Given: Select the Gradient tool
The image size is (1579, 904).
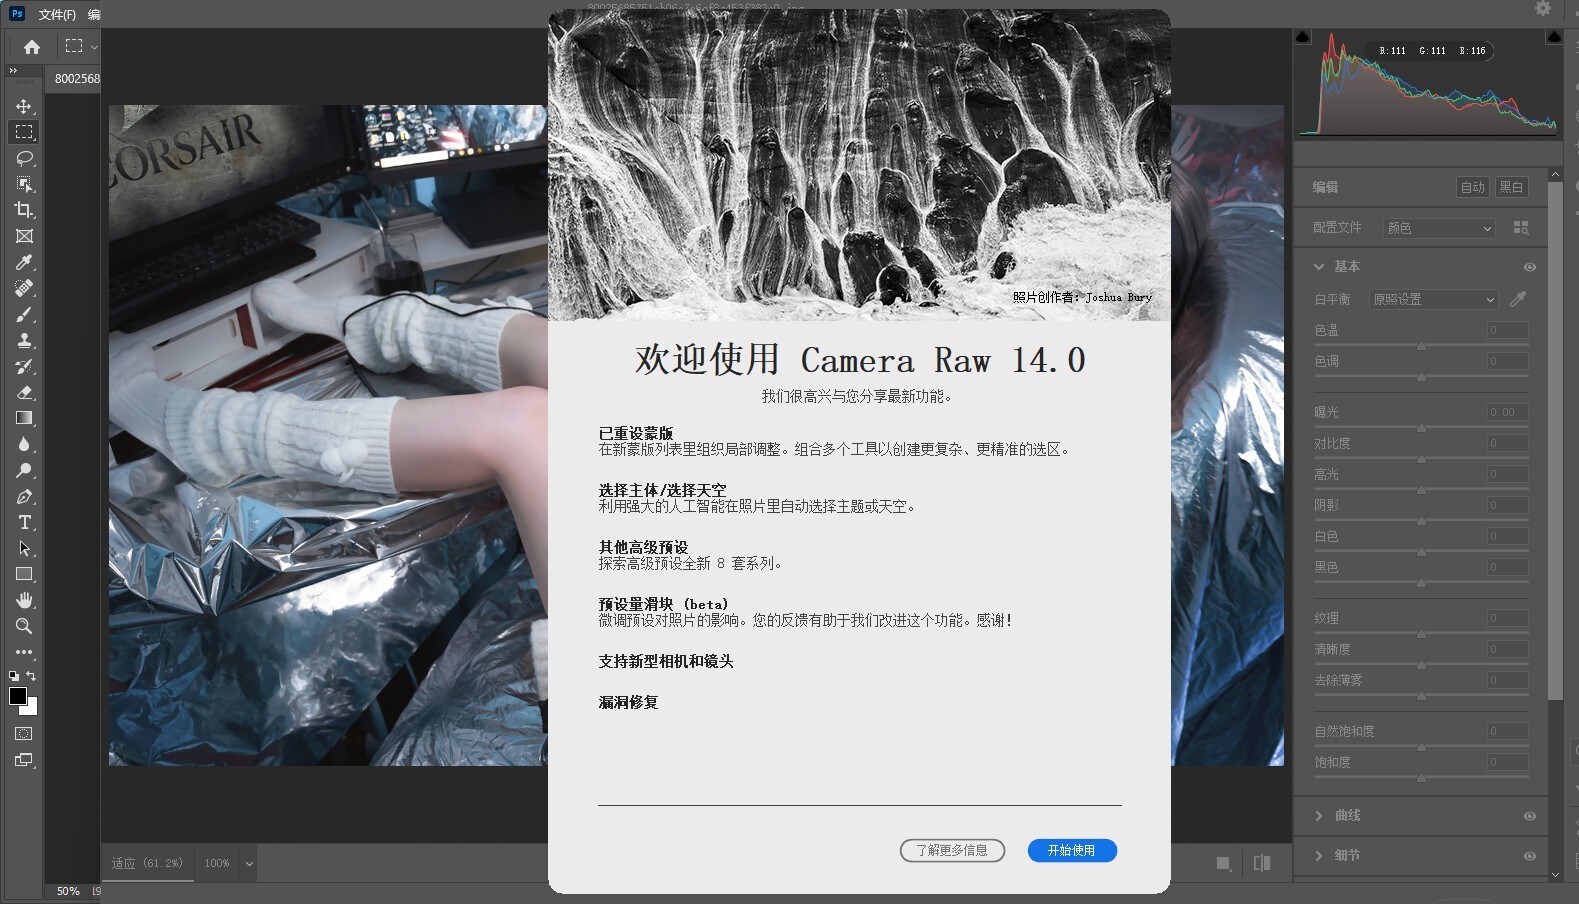Looking at the screenshot, I should tap(24, 418).
